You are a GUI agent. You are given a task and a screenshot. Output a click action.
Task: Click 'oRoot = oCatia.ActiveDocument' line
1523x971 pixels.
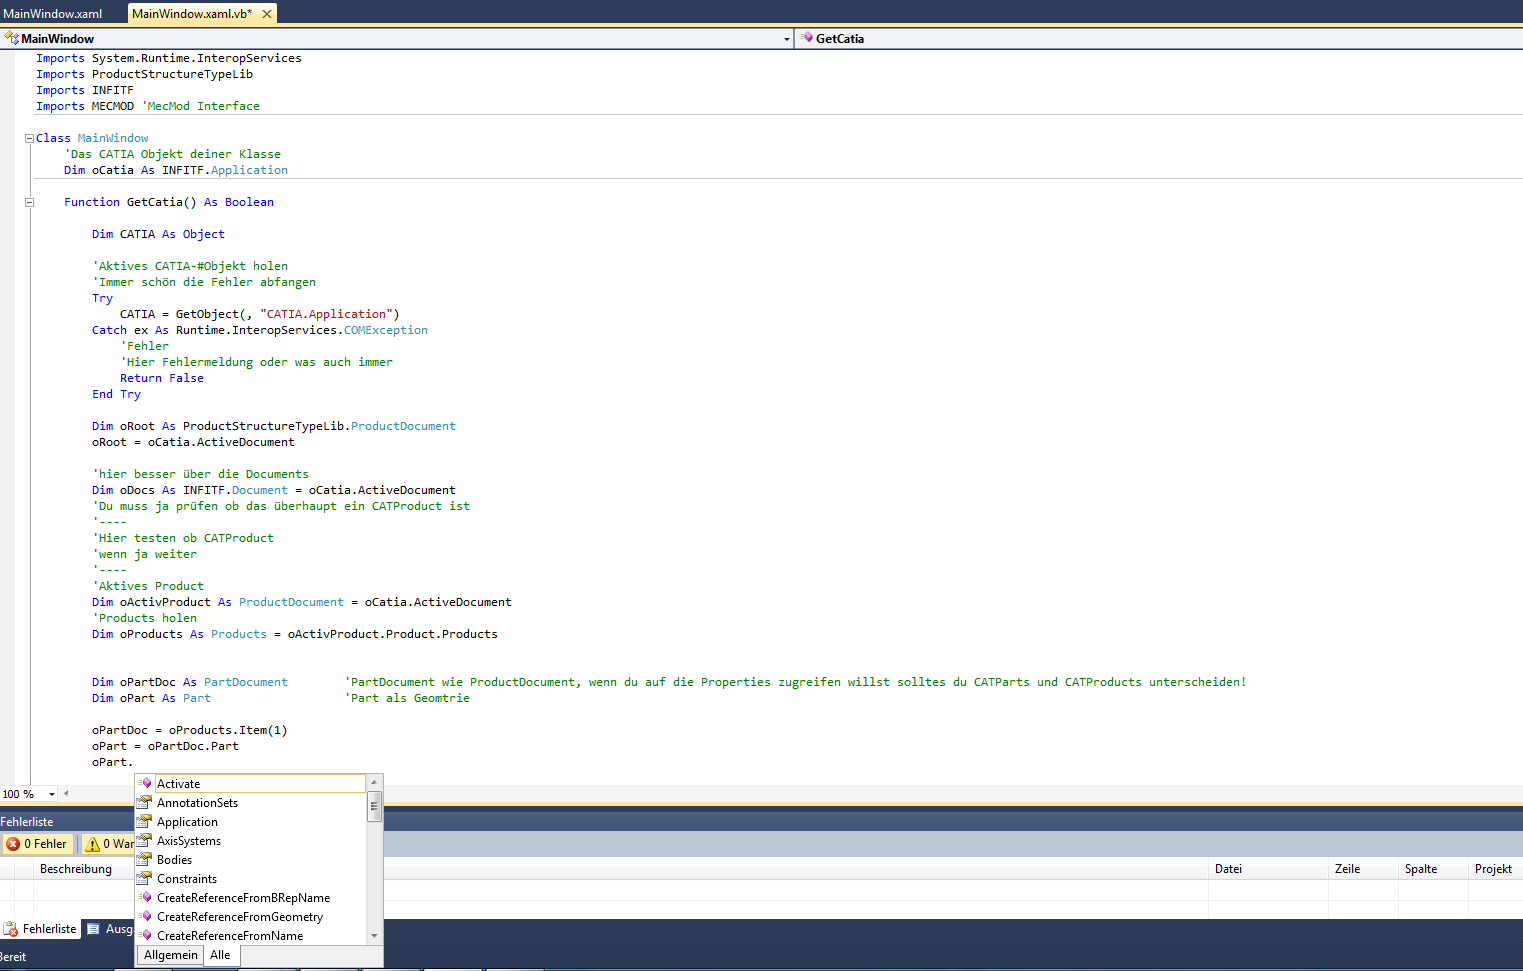(193, 442)
